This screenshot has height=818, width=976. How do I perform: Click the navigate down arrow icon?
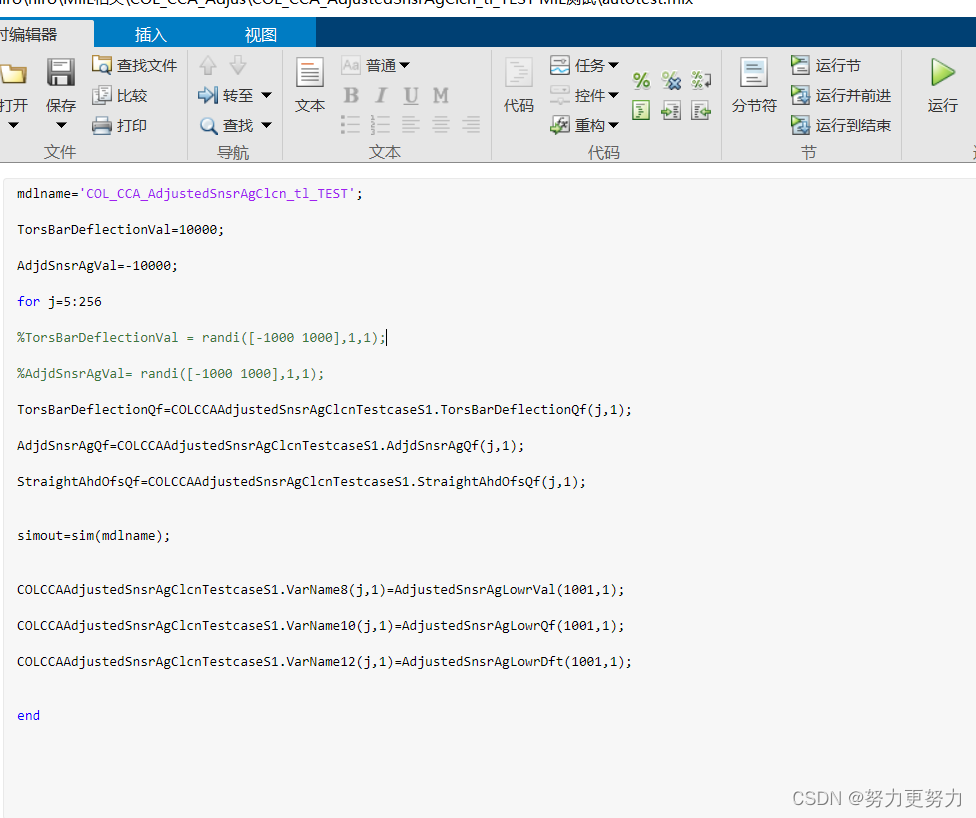[238, 65]
